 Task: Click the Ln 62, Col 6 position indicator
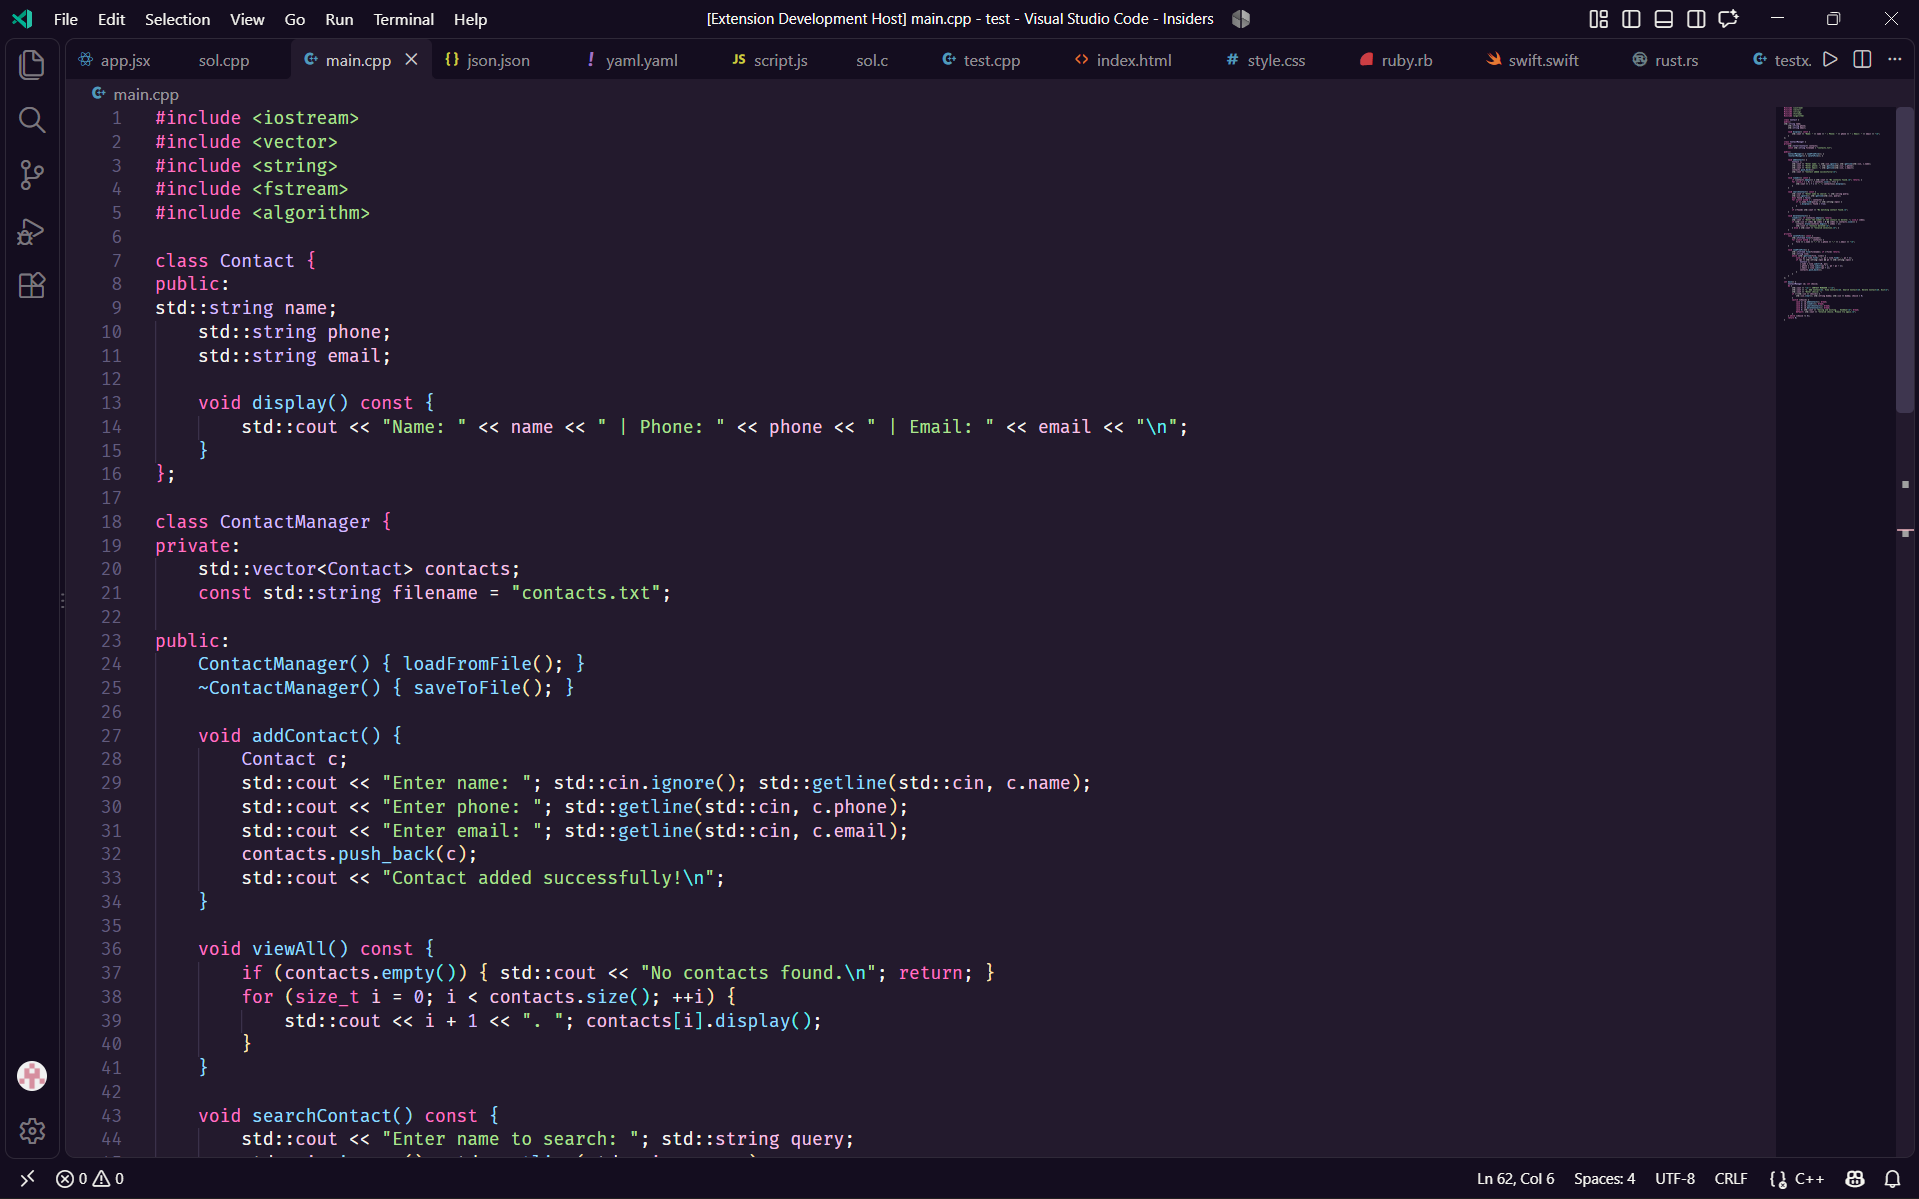[x=1515, y=1178]
